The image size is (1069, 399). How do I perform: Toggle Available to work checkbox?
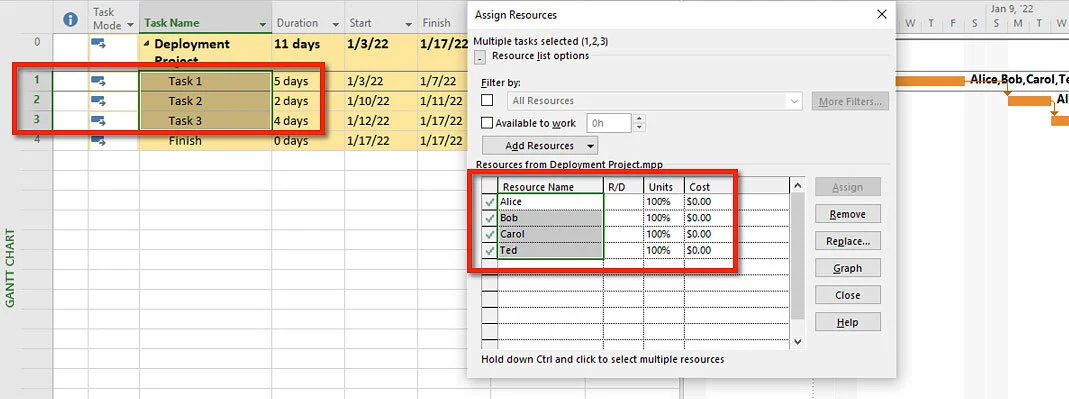[487, 123]
